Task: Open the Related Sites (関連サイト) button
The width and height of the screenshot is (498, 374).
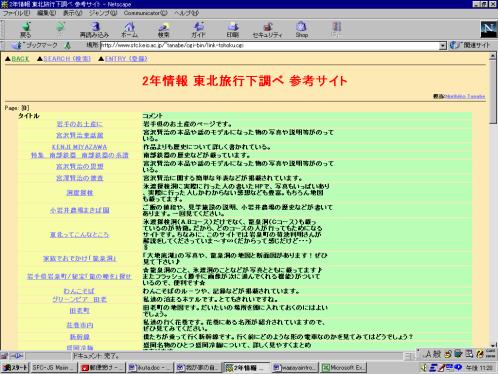Action: click(470, 45)
